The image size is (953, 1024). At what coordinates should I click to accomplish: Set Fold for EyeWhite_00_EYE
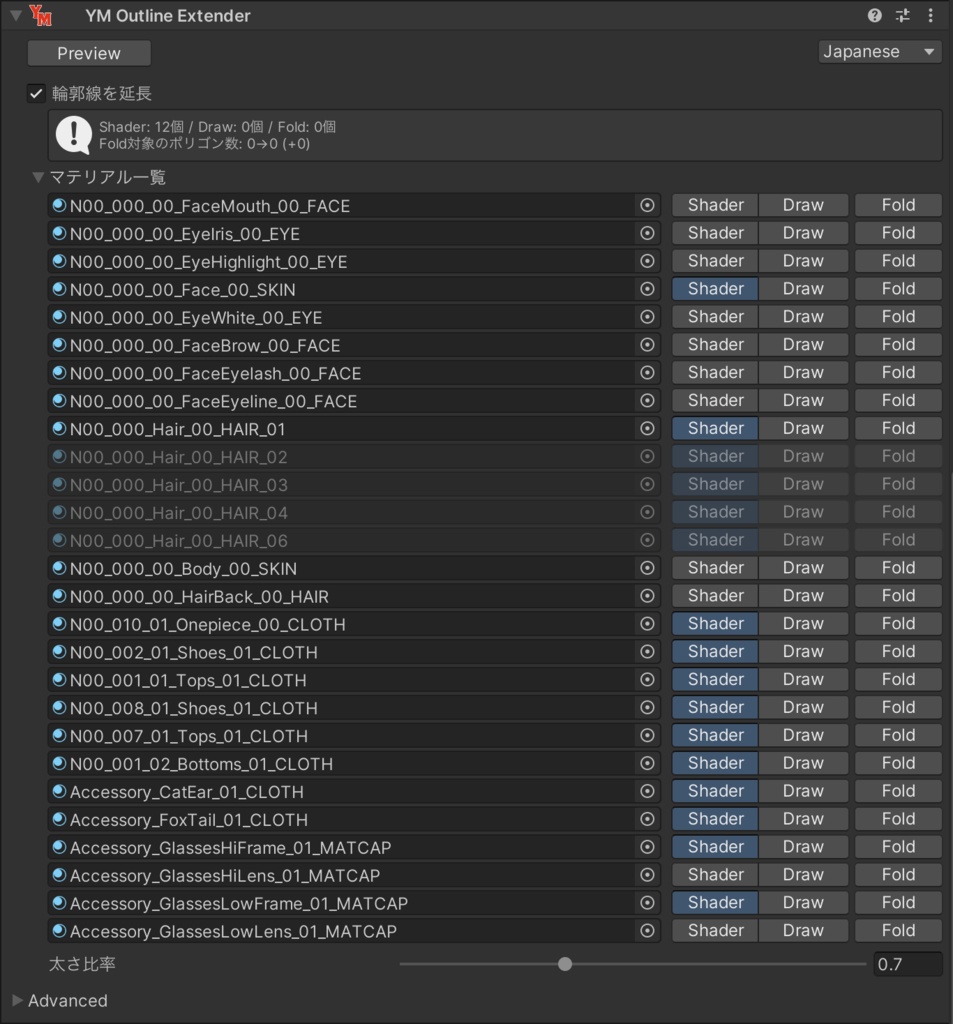(x=898, y=317)
